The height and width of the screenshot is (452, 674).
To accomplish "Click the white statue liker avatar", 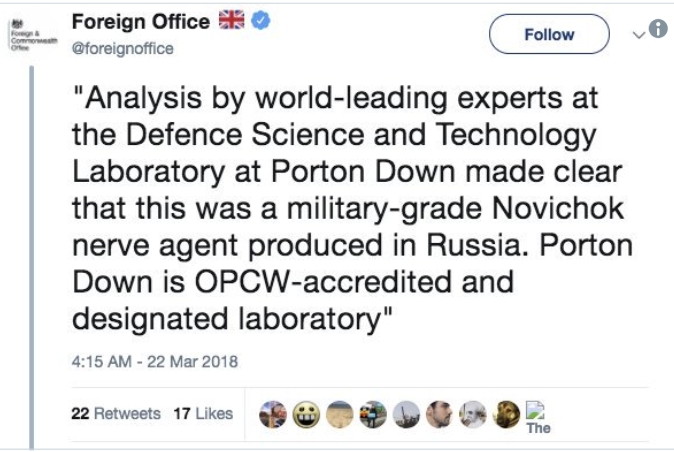I will pyautogui.click(x=474, y=413).
